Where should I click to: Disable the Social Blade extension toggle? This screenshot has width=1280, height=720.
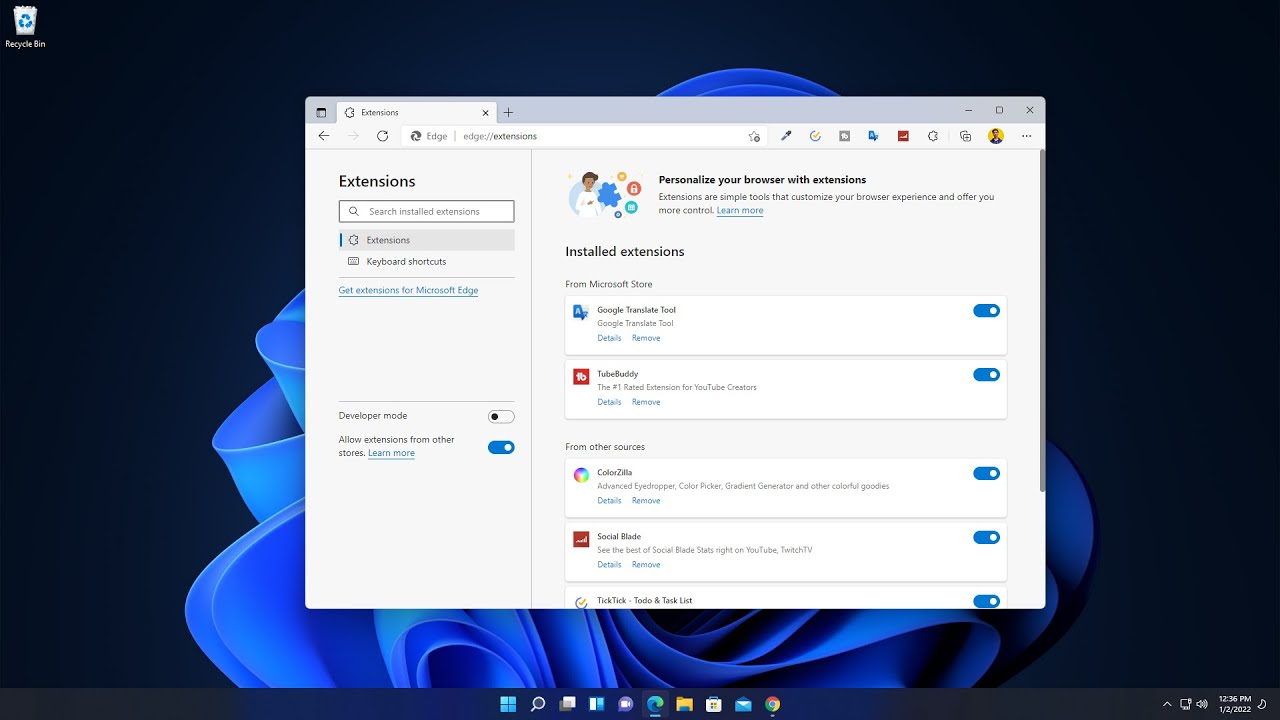coord(986,537)
